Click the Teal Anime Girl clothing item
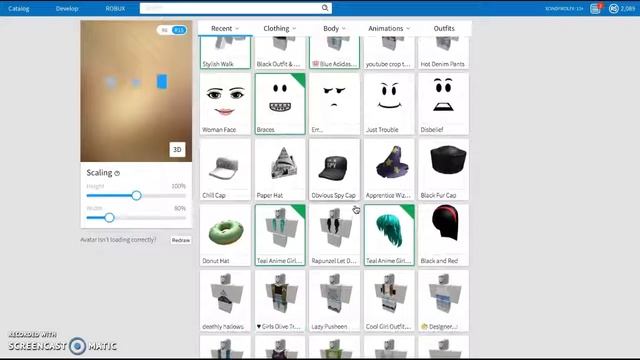The height and width of the screenshot is (360, 640). point(280,236)
